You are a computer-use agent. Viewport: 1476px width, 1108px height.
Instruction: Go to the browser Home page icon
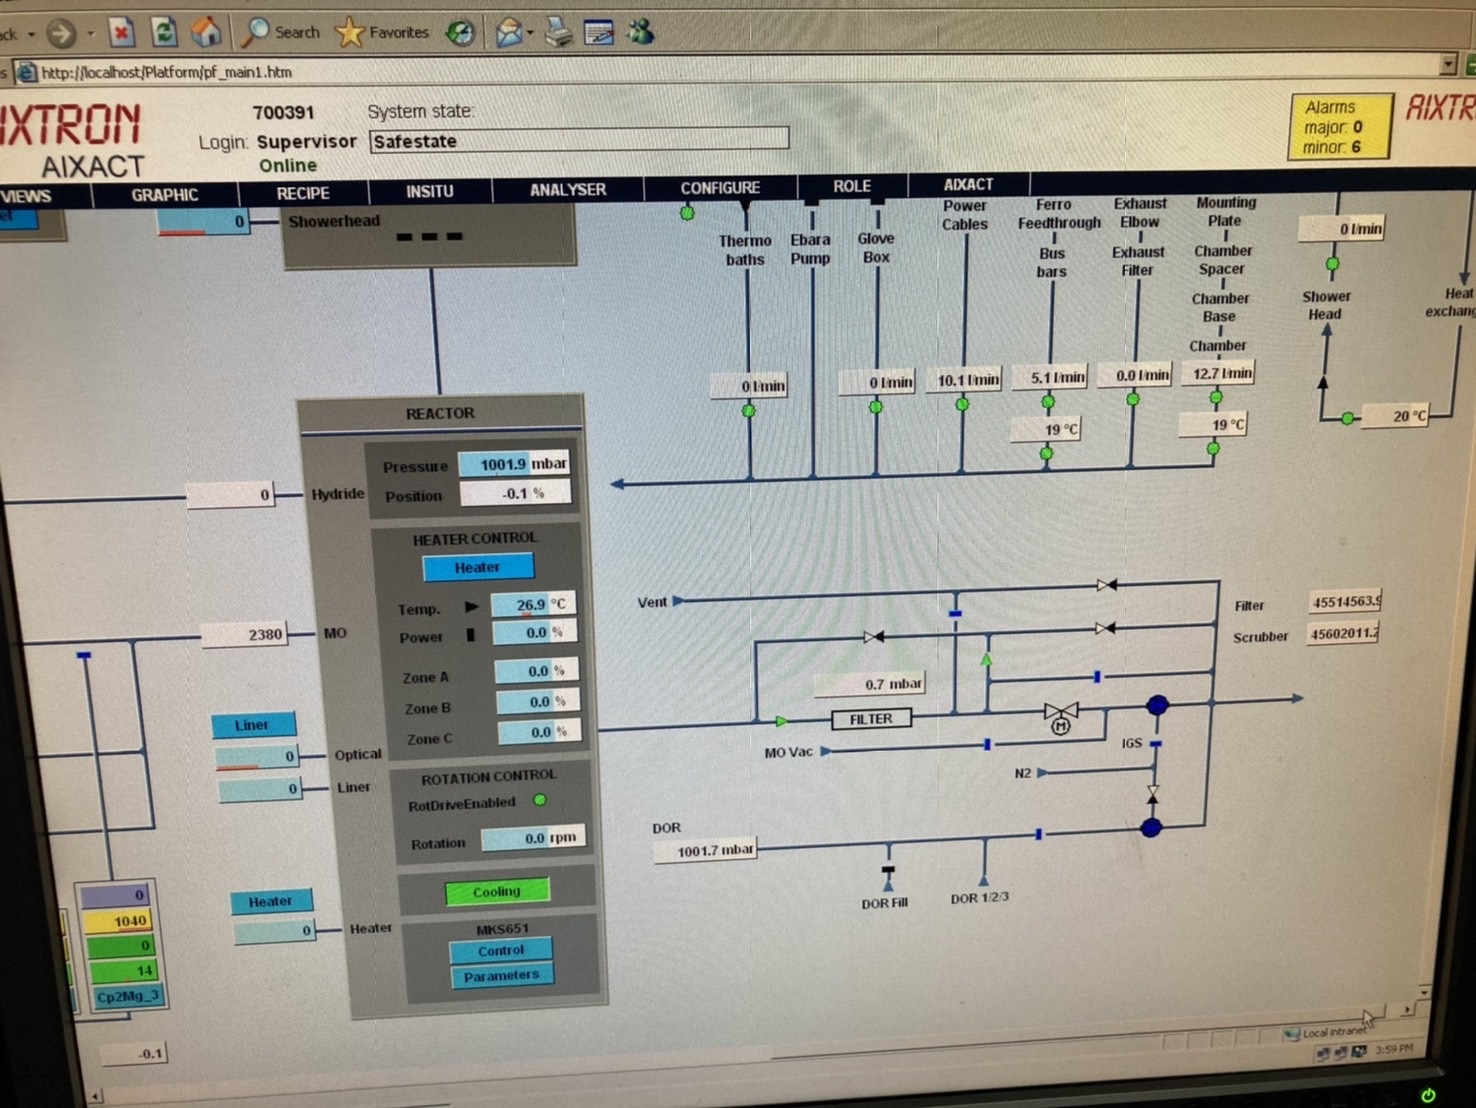(x=207, y=33)
